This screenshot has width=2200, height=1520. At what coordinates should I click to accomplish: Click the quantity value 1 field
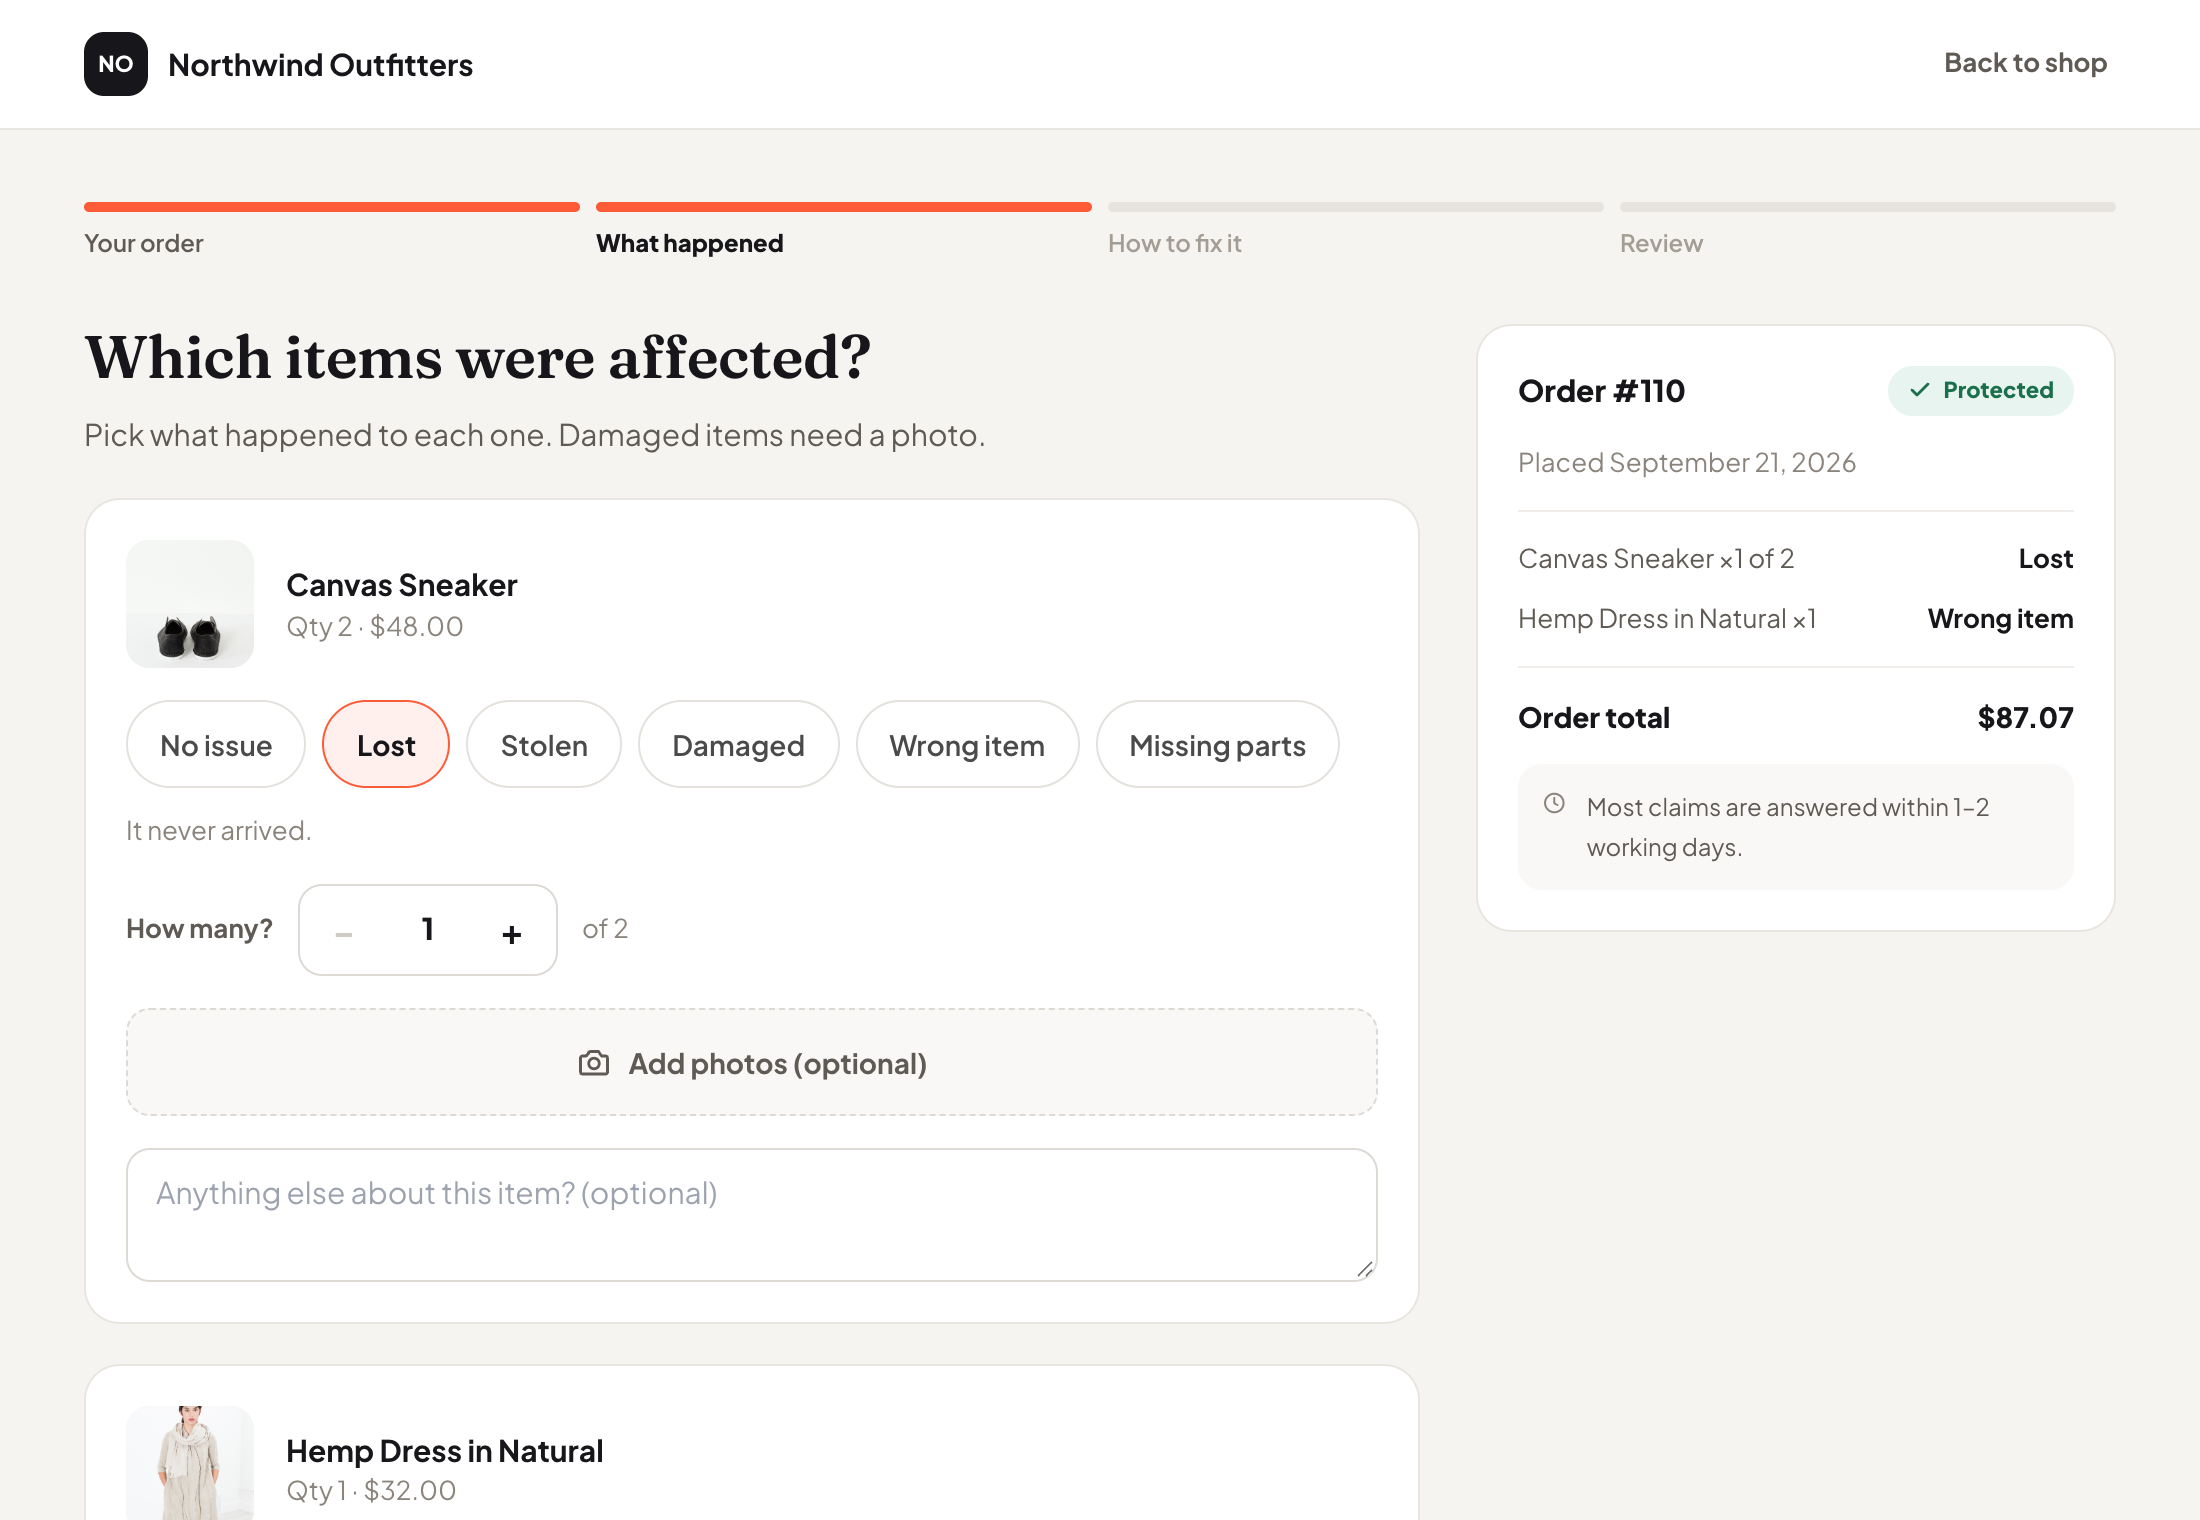pyautogui.click(x=428, y=929)
